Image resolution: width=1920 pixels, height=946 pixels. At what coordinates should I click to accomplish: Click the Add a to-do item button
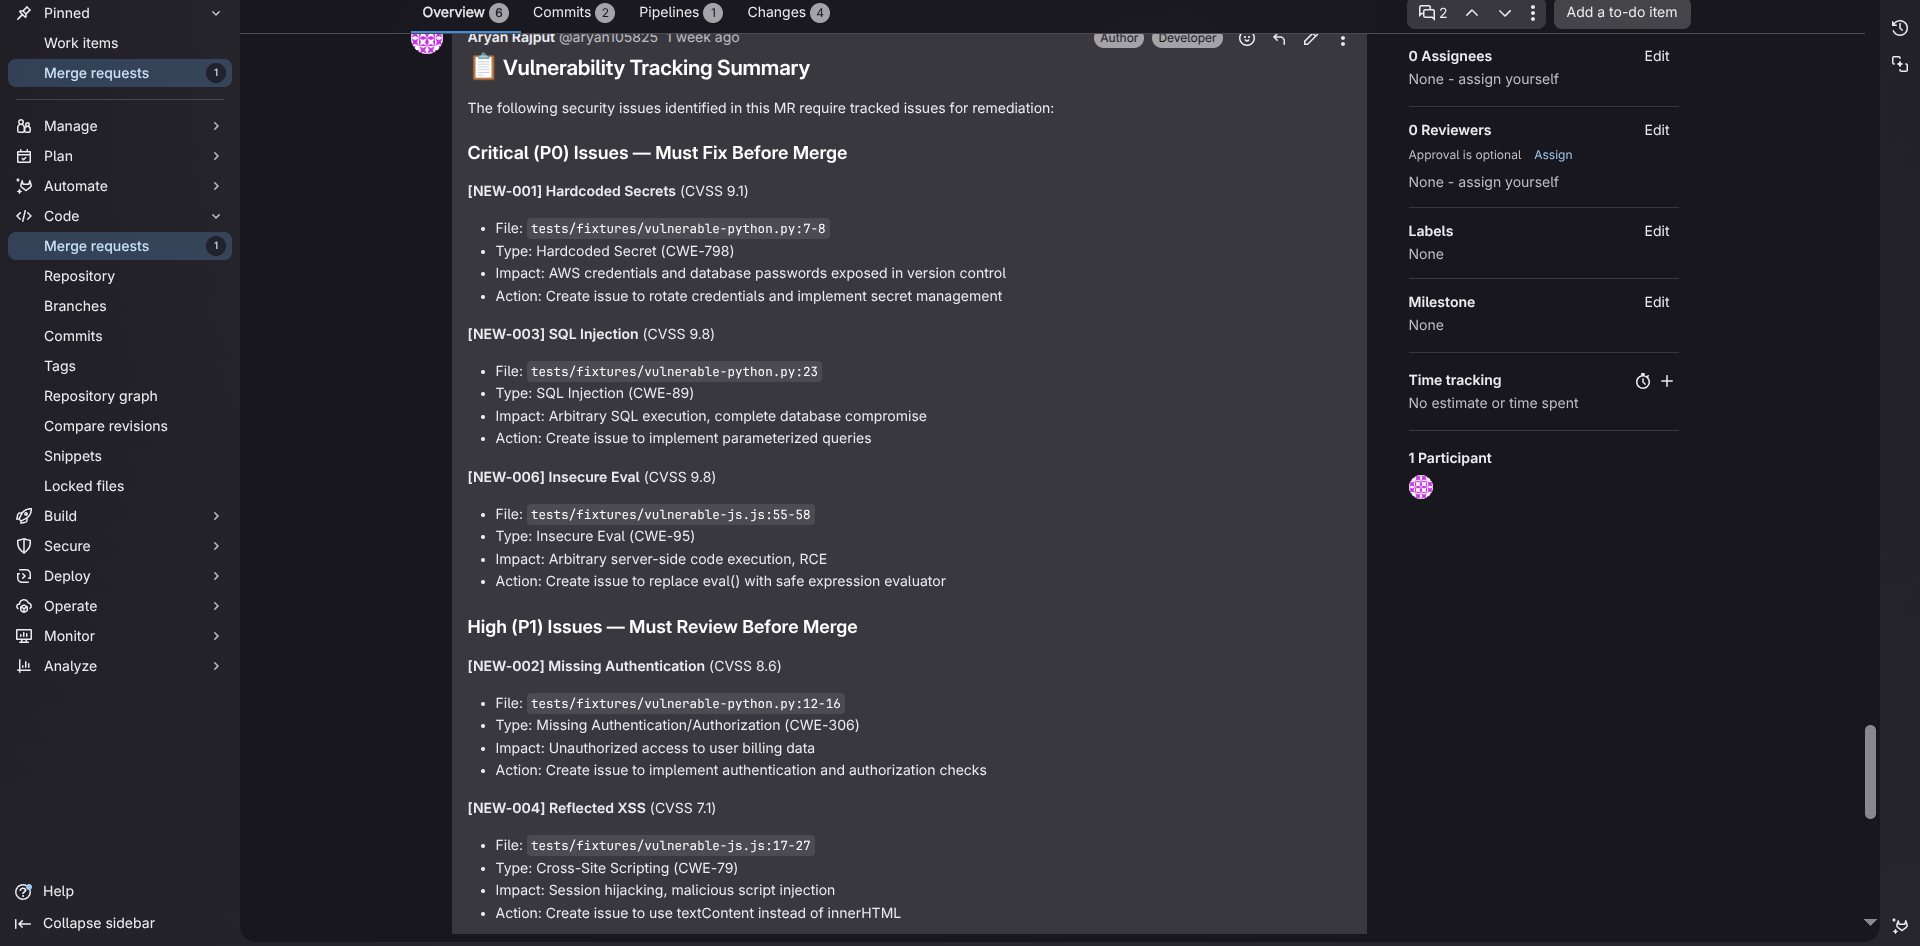tap(1621, 13)
